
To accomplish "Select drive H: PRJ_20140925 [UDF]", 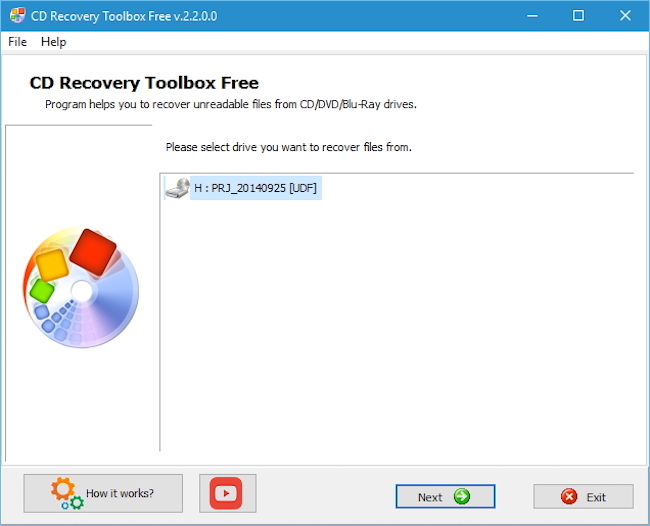I will point(255,188).
